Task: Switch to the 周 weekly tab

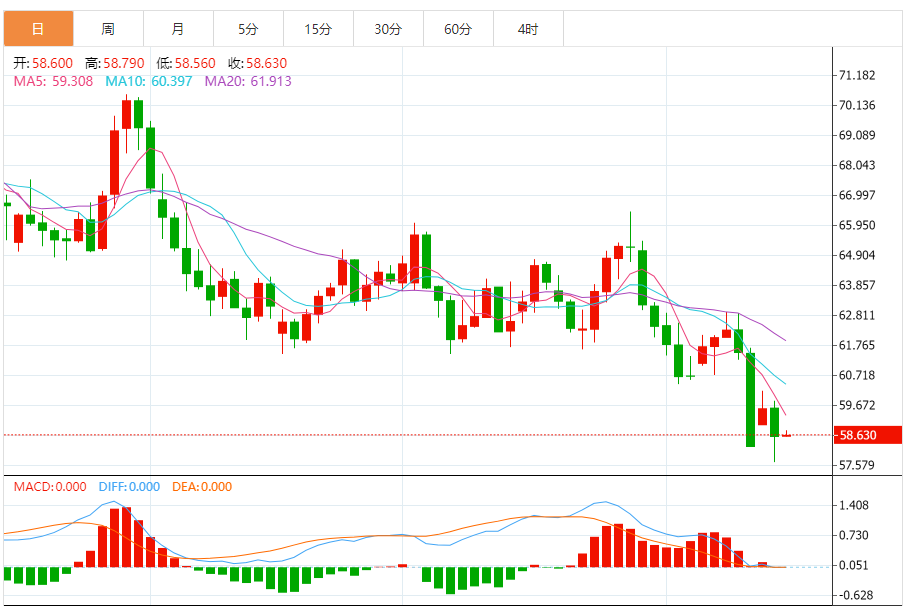Action: tap(108, 29)
